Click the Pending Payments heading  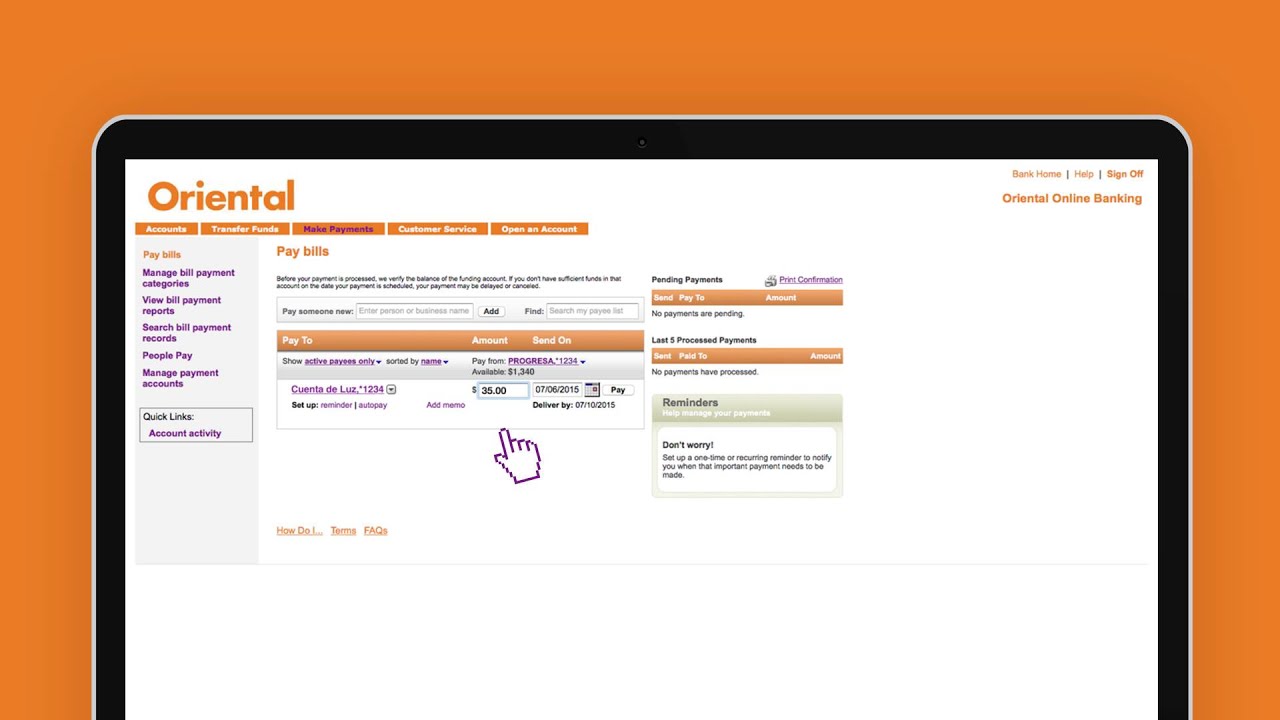click(687, 280)
